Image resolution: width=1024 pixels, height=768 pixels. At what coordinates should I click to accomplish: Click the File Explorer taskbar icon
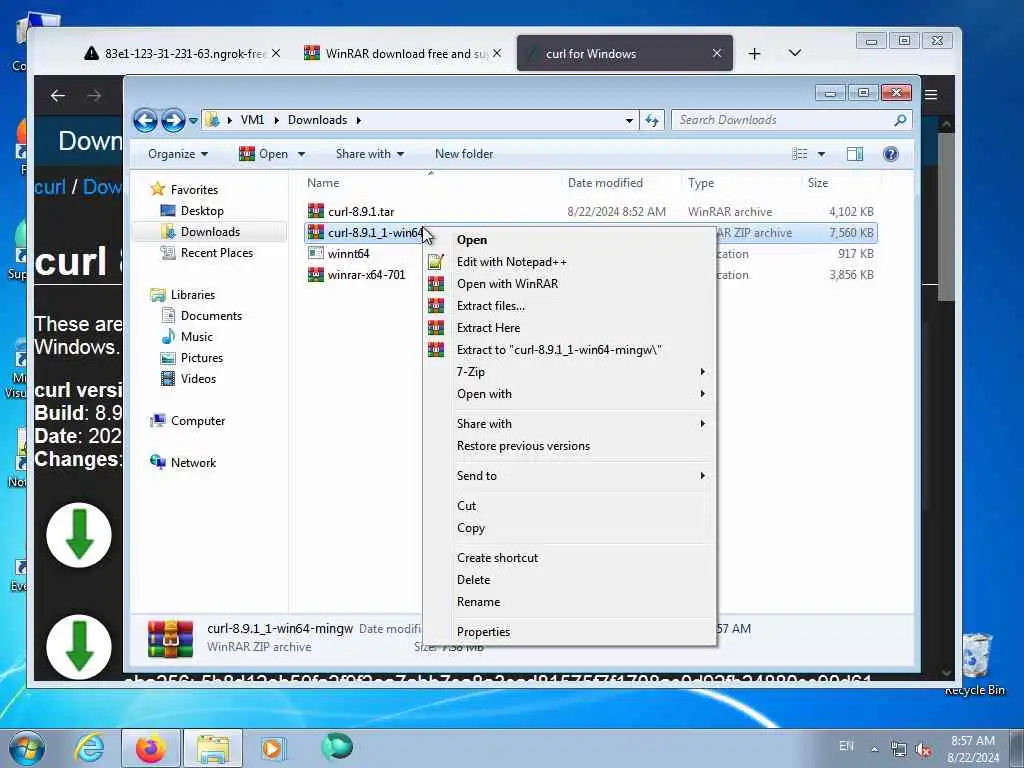tap(213, 749)
